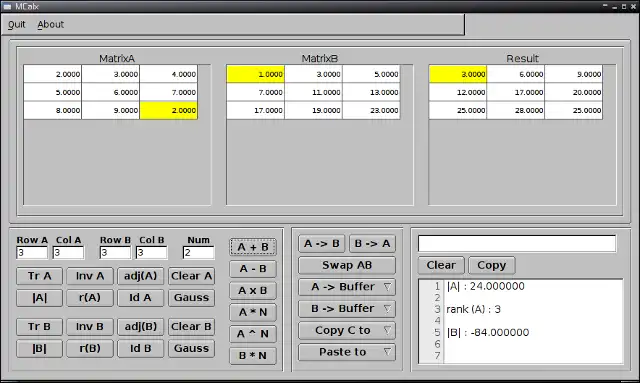
Task: Click adj(A) adjugate button
Action: coord(140,276)
